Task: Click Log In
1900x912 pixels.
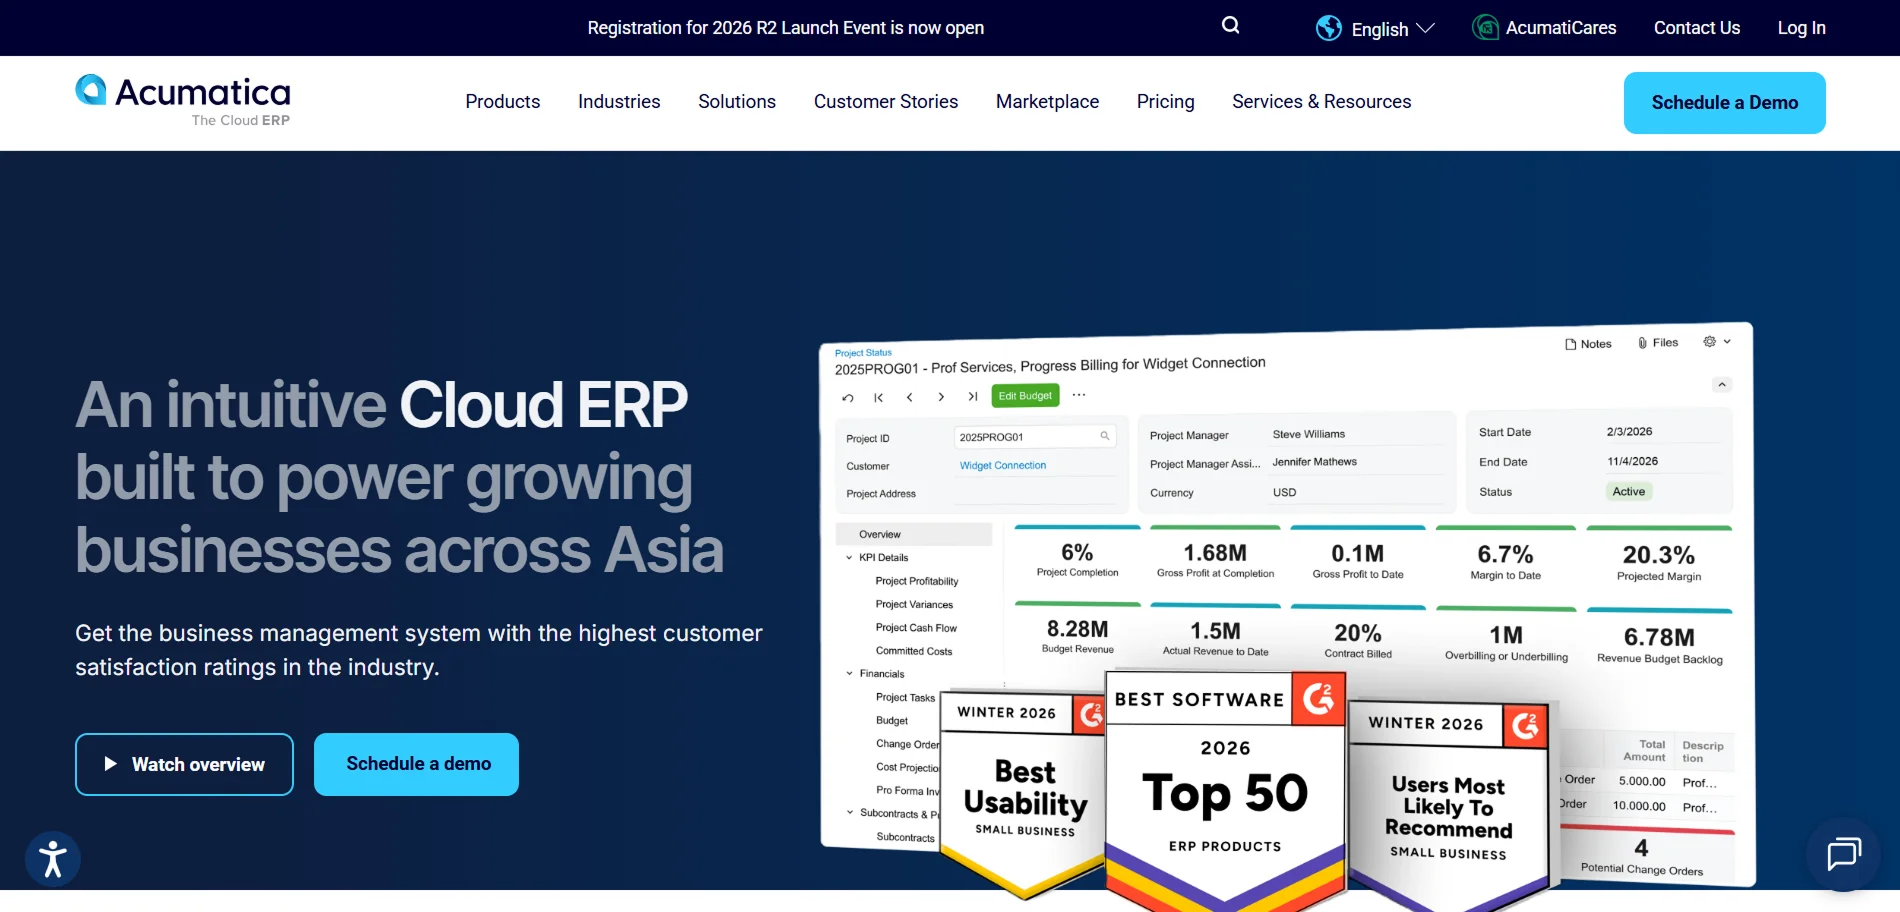Action: tap(1801, 28)
